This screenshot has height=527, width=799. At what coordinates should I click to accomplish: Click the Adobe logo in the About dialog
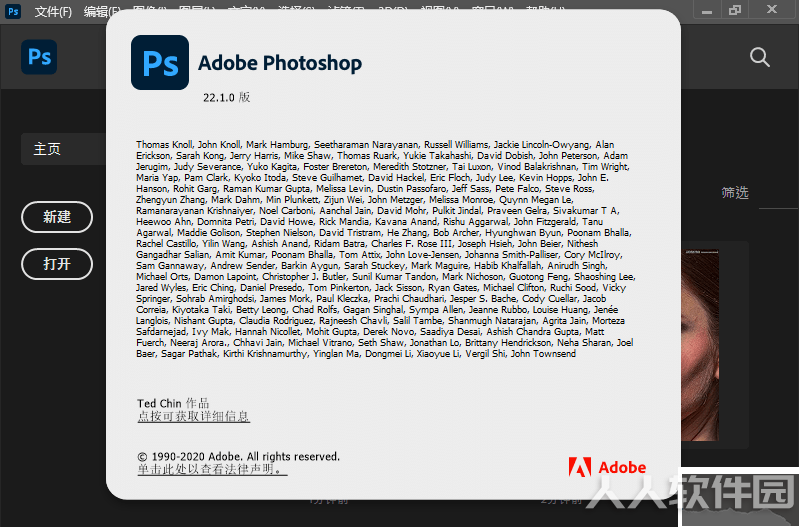click(607, 467)
